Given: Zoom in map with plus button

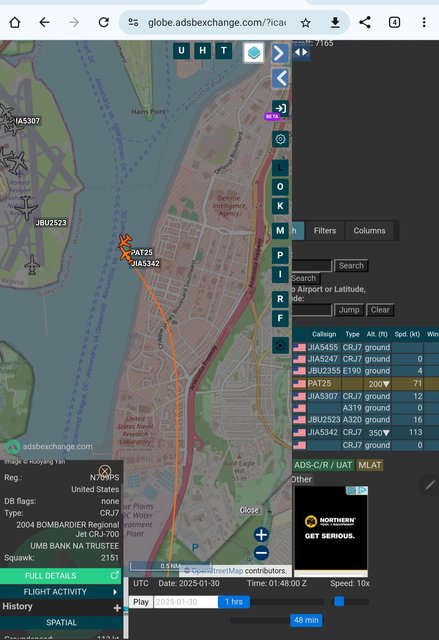Looking at the screenshot, I should pos(262,534).
